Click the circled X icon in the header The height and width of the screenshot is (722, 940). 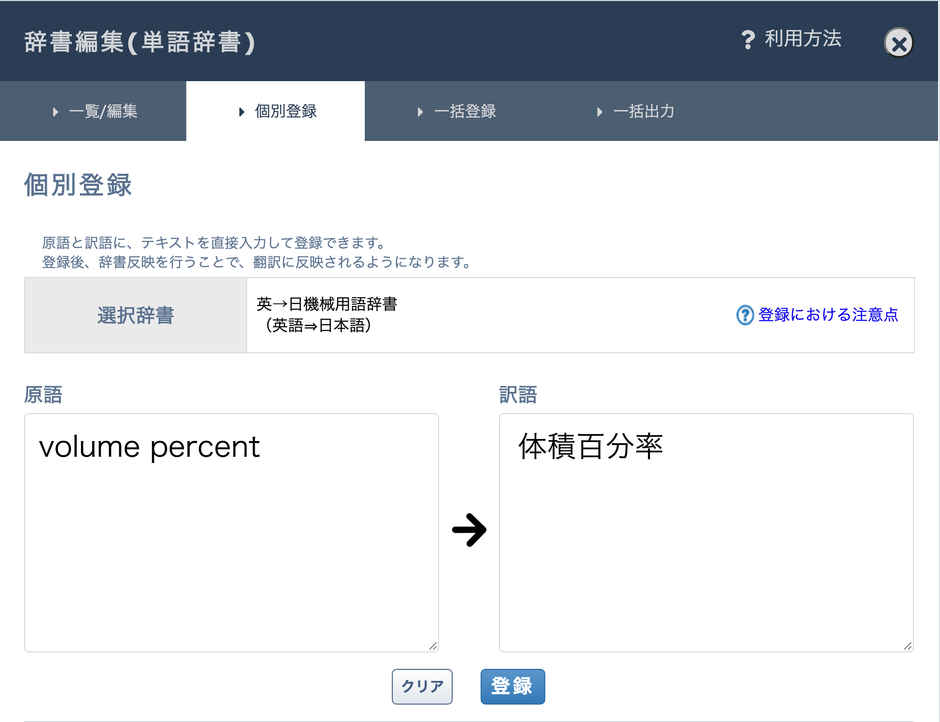[x=899, y=42]
